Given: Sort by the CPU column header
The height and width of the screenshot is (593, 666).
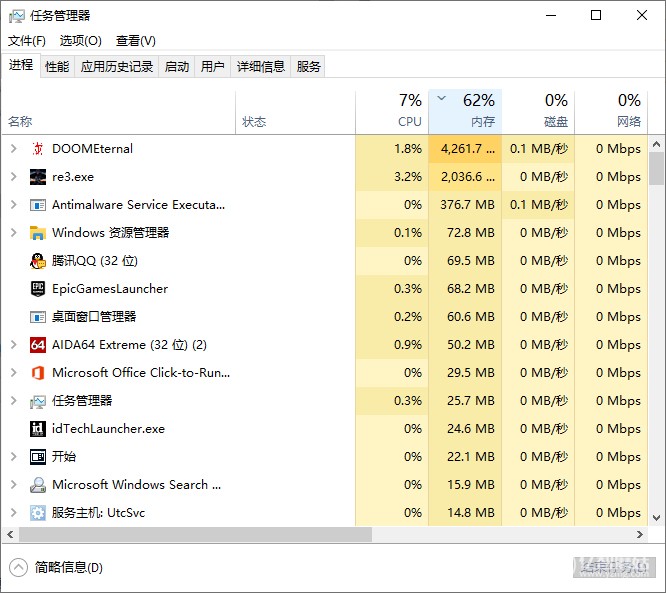Looking at the screenshot, I should [x=392, y=113].
